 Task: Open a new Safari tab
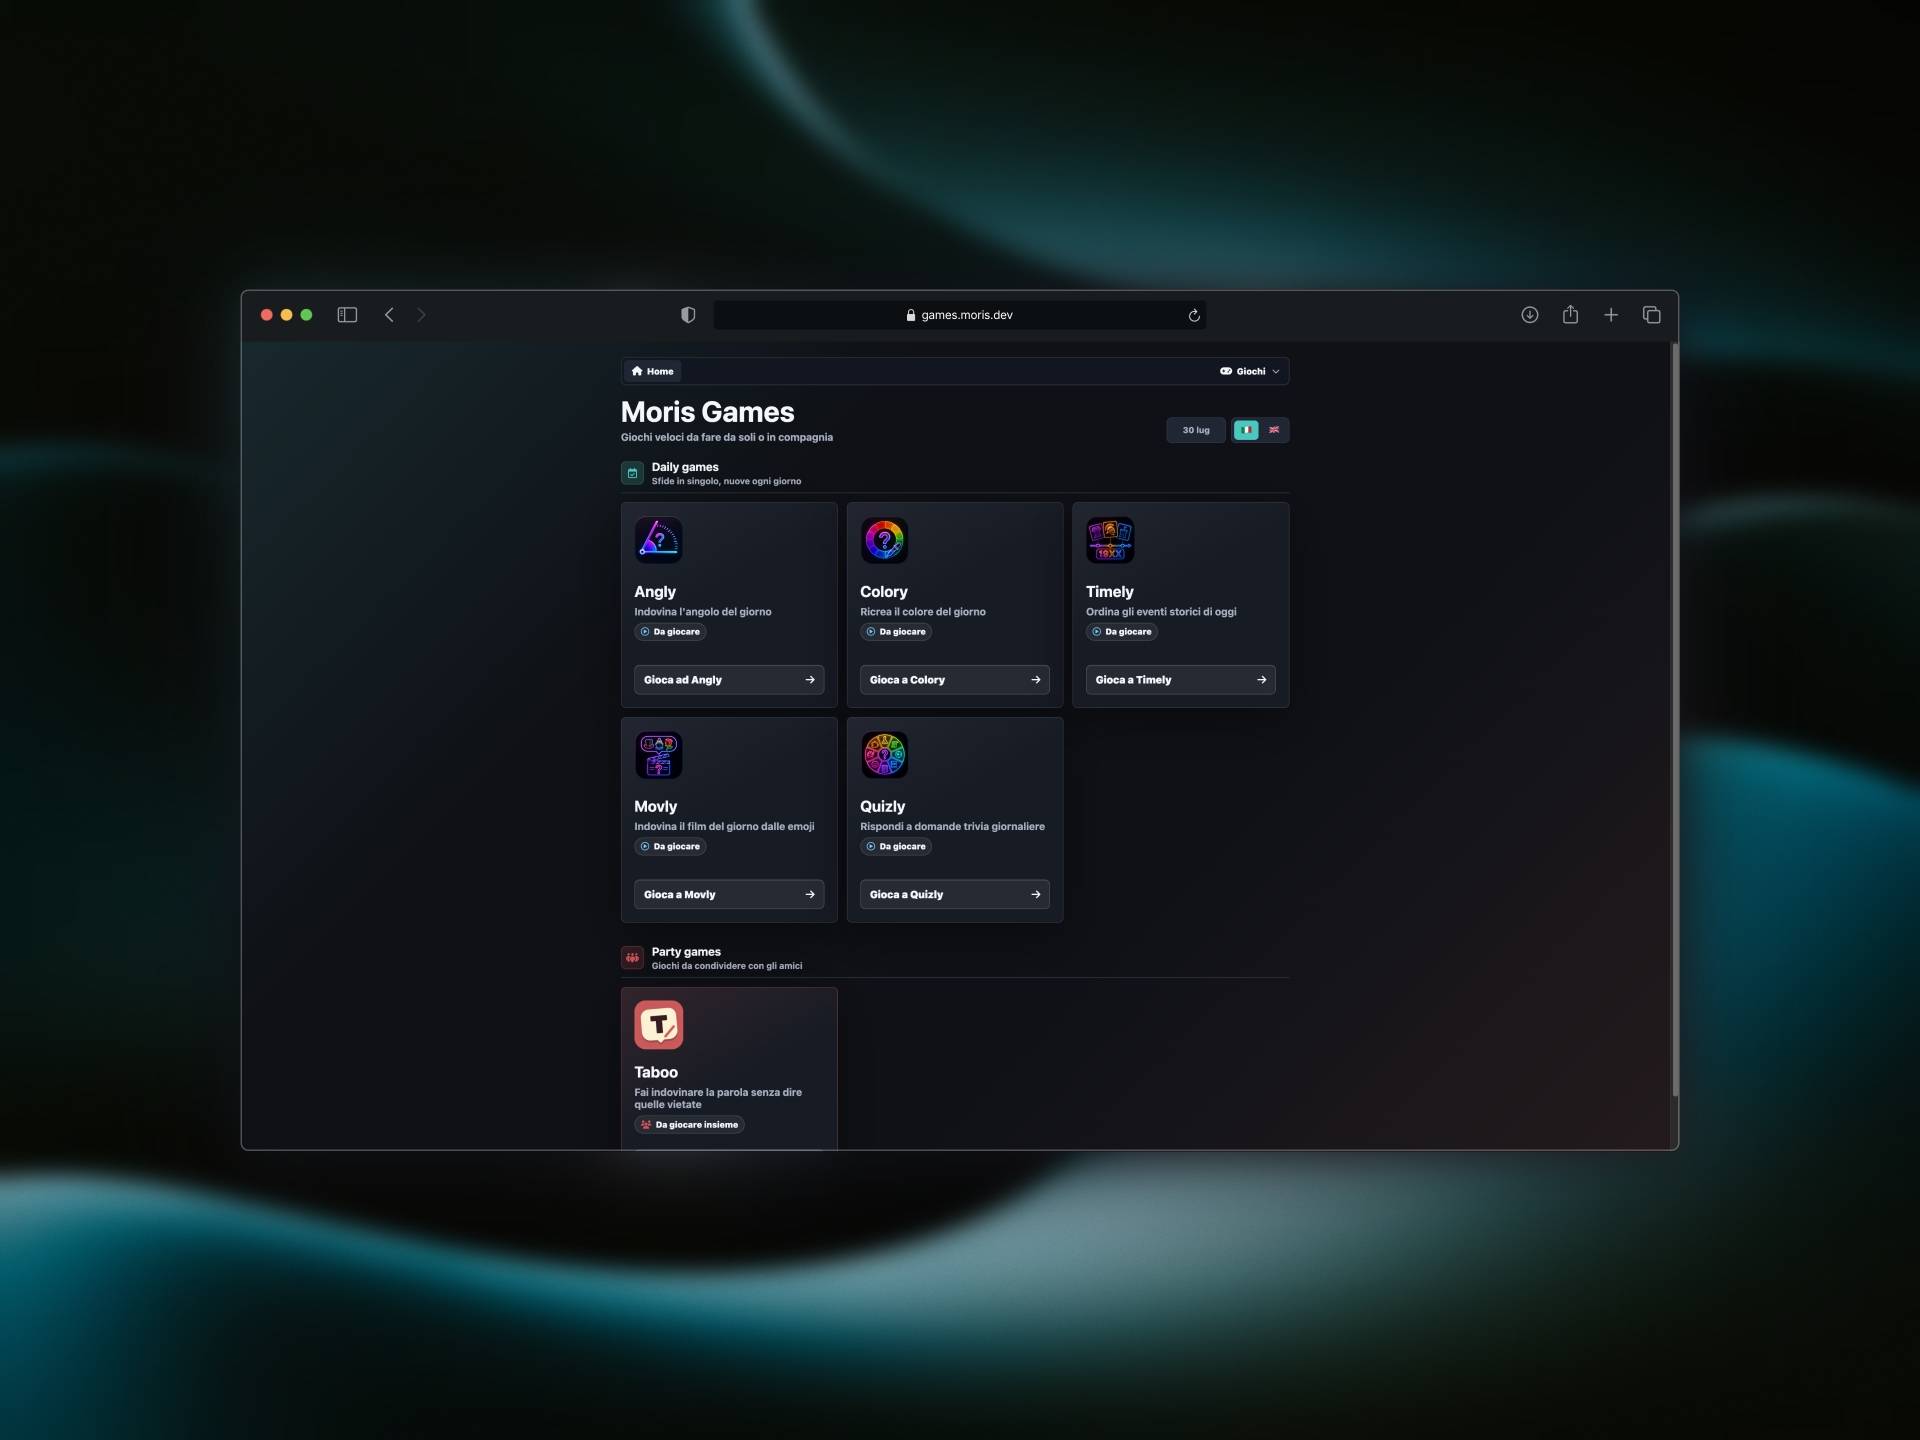[1611, 315]
